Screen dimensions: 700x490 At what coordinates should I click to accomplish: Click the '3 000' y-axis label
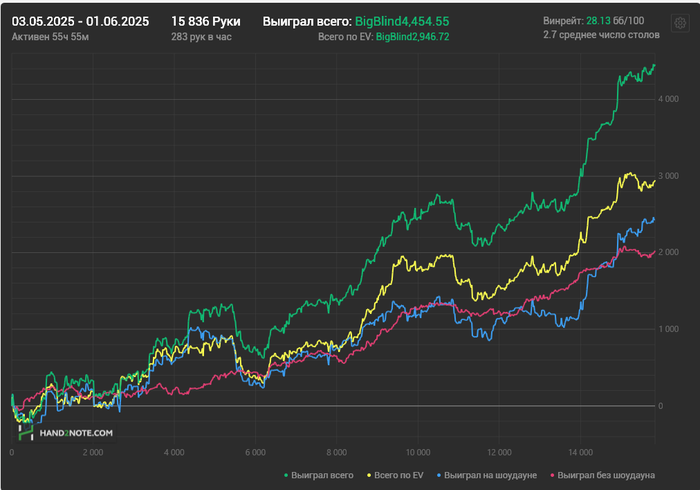click(x=668, y=176)
